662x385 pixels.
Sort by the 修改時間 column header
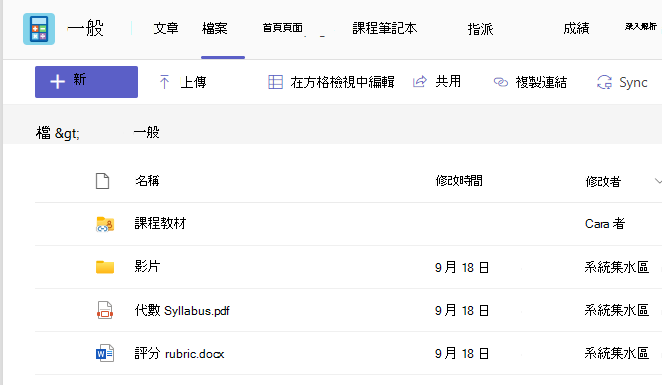point(459,181)
